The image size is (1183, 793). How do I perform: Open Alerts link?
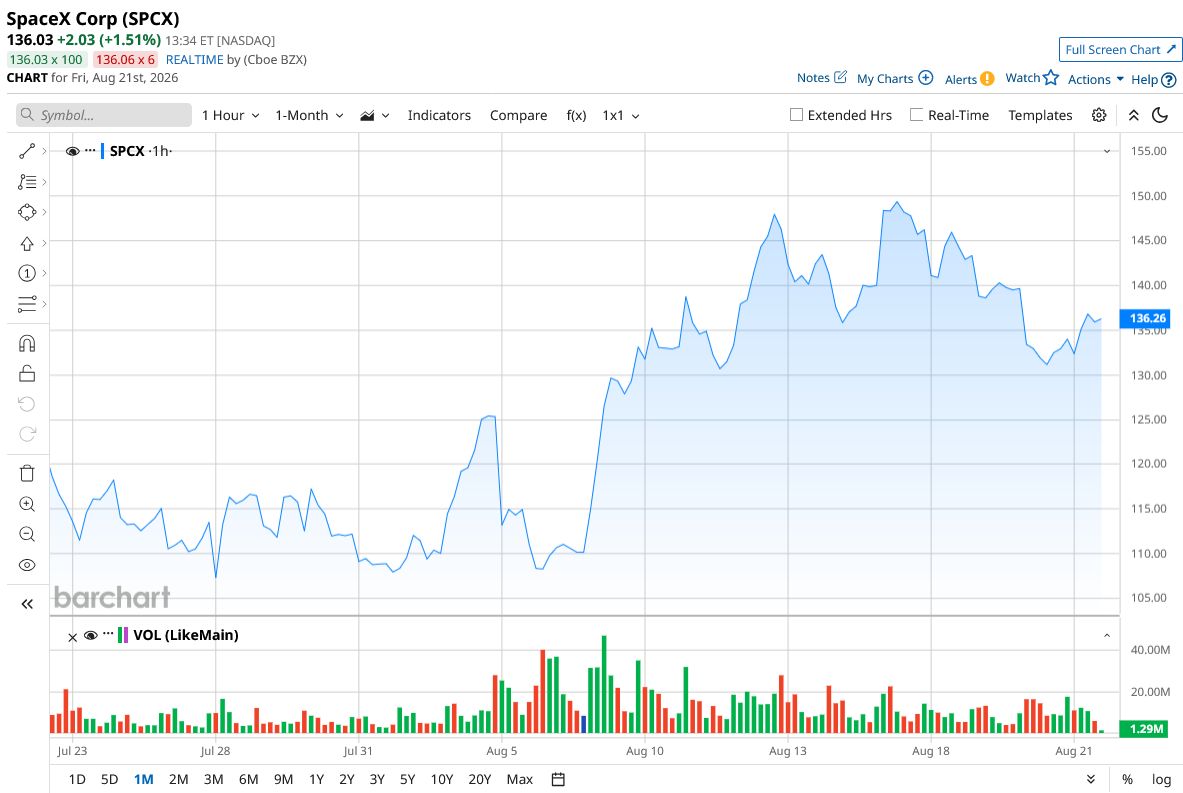[x=969, y=79]
